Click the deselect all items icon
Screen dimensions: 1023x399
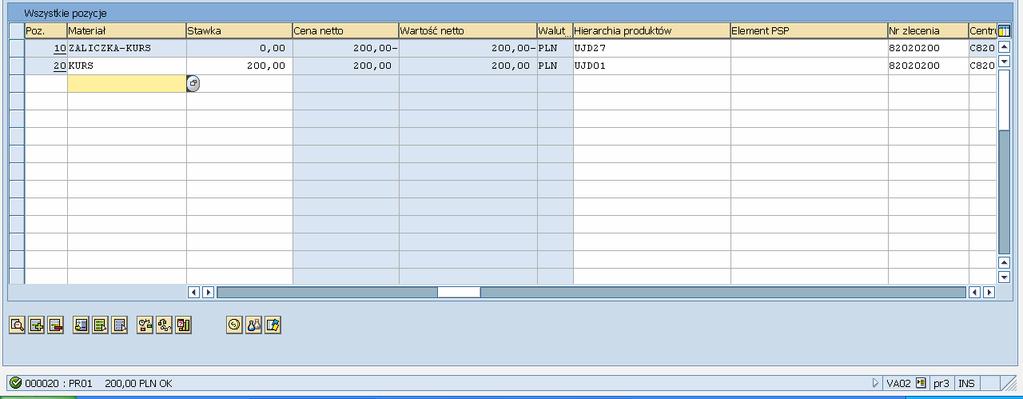[119, 325]
